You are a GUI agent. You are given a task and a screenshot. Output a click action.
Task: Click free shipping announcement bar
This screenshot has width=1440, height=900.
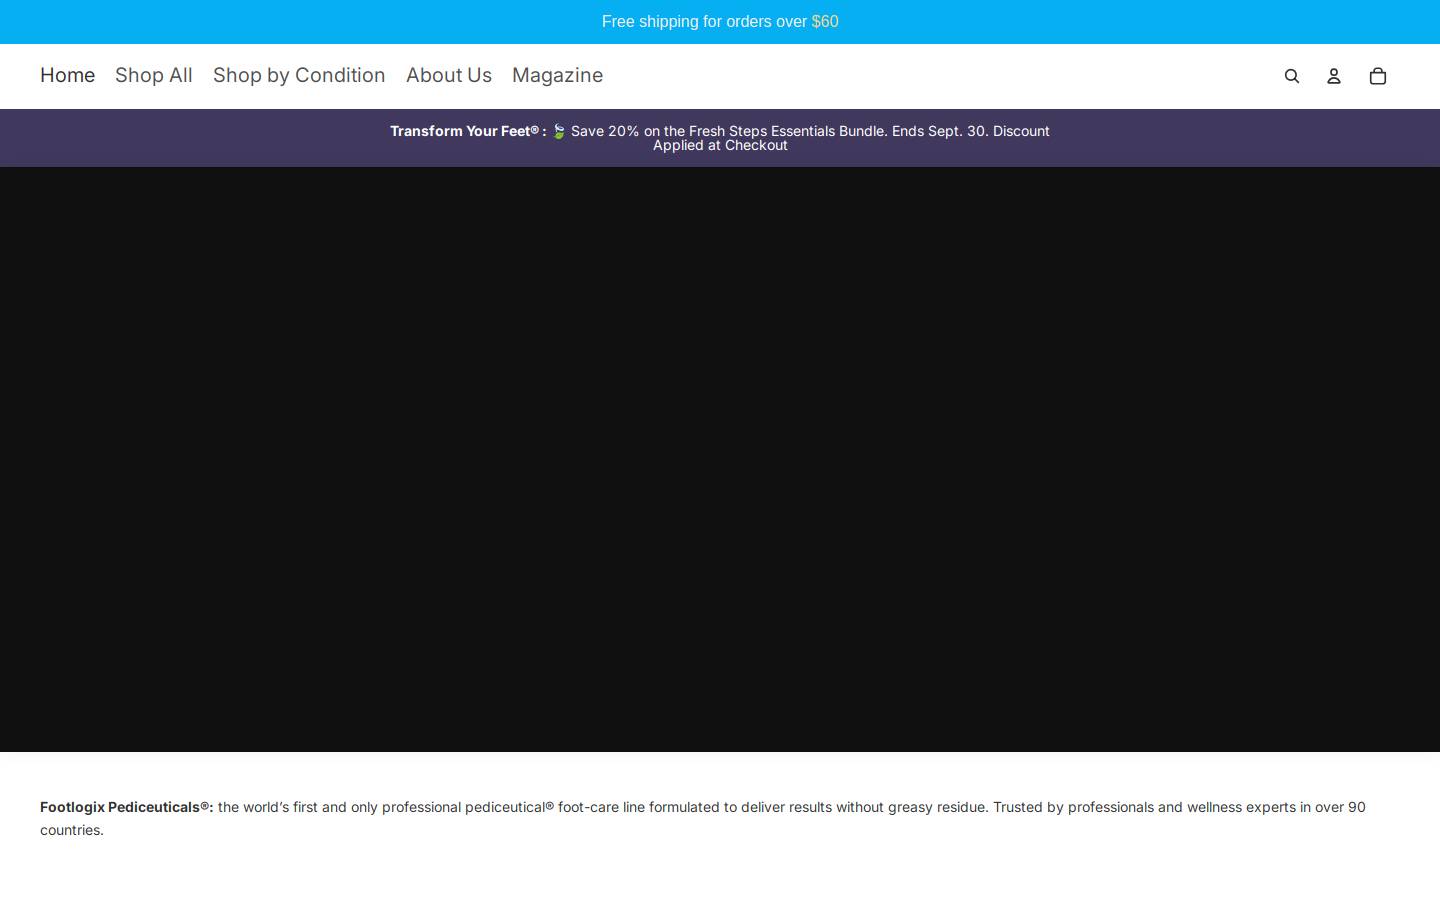(x=720, y=22)
